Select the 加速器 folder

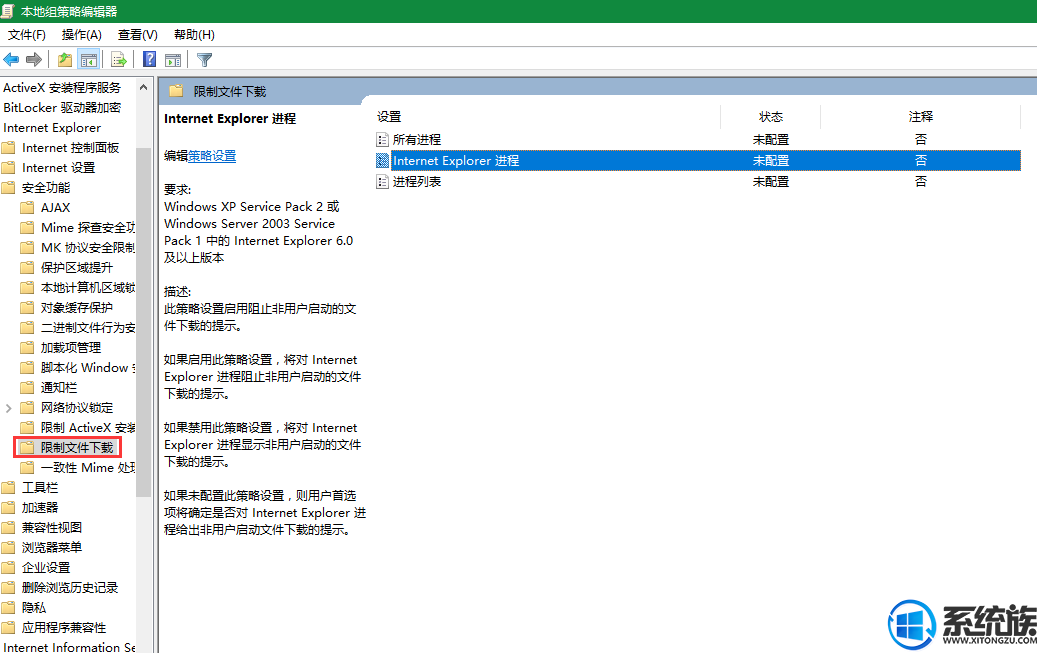30,507
